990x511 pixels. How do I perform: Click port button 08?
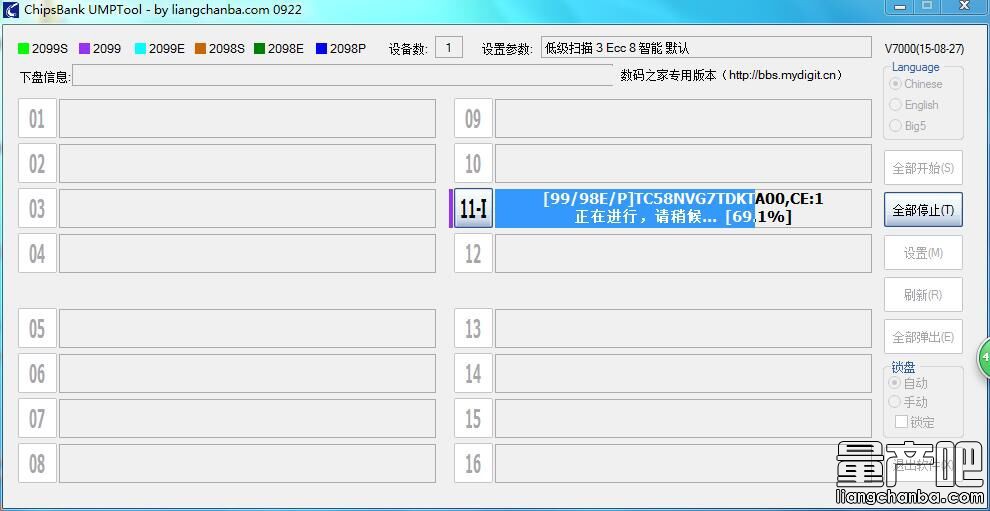[x=37, y=464]
